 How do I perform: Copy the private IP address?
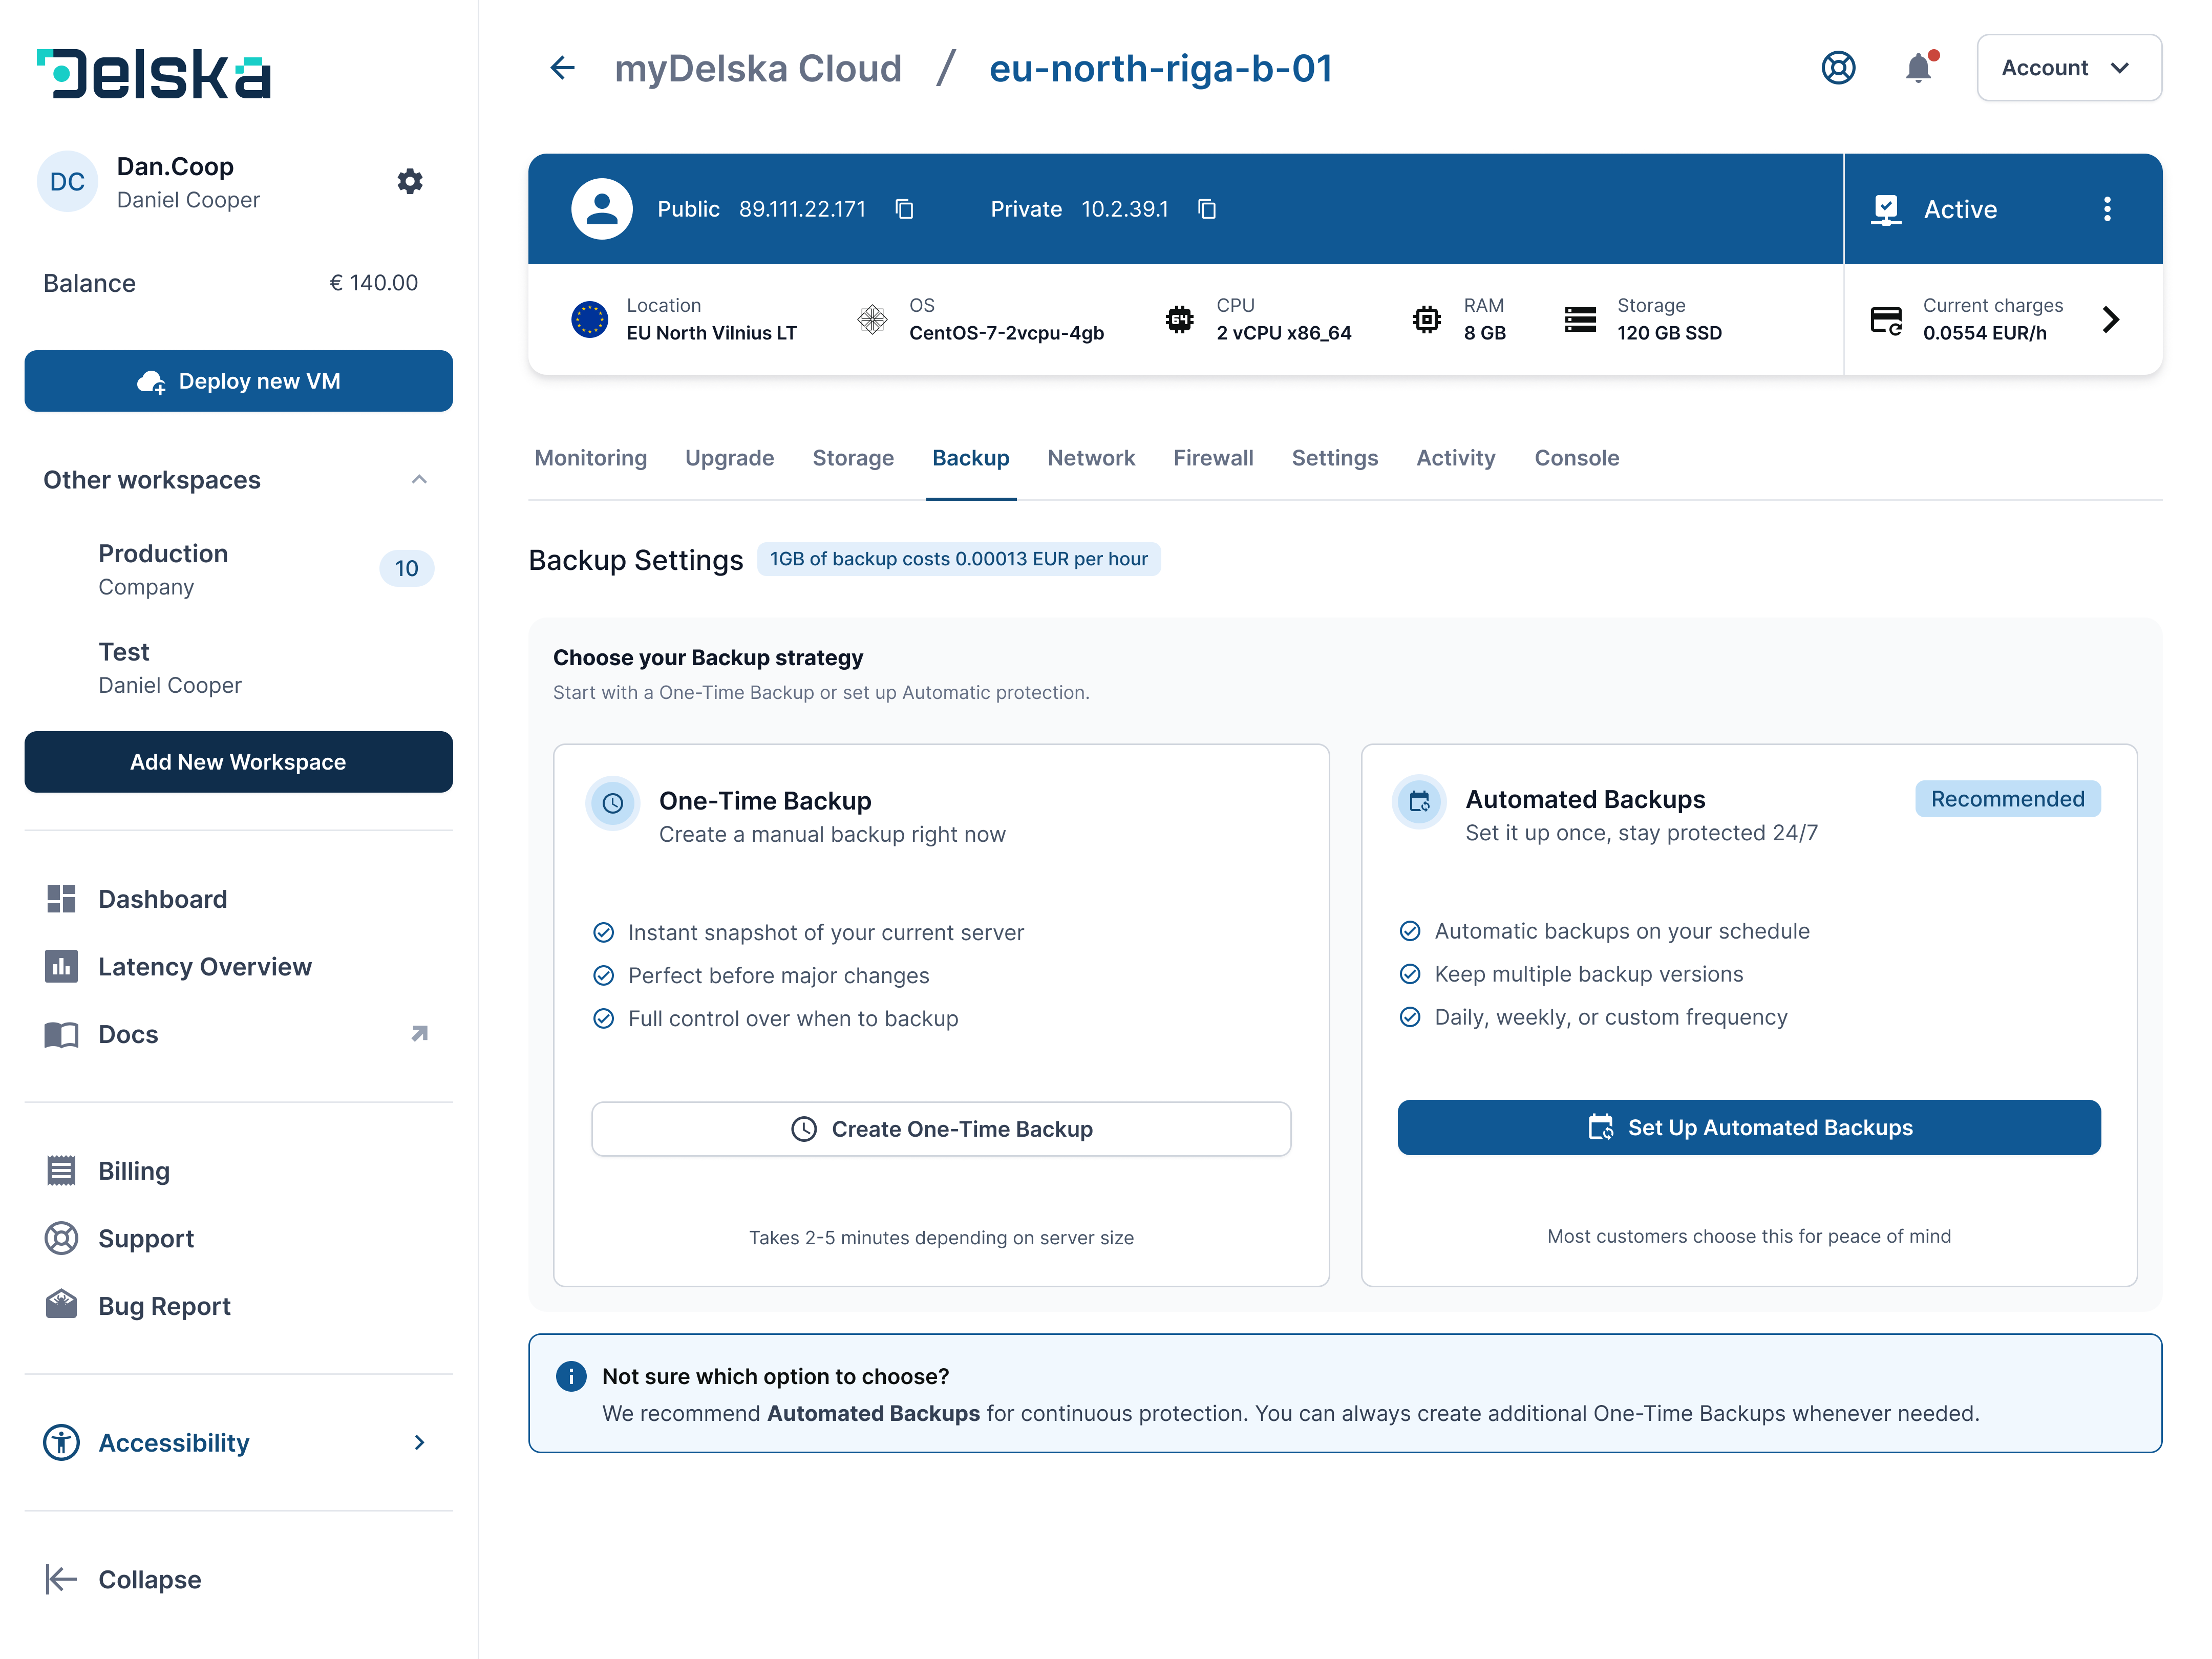click(x=1207, y=209)
